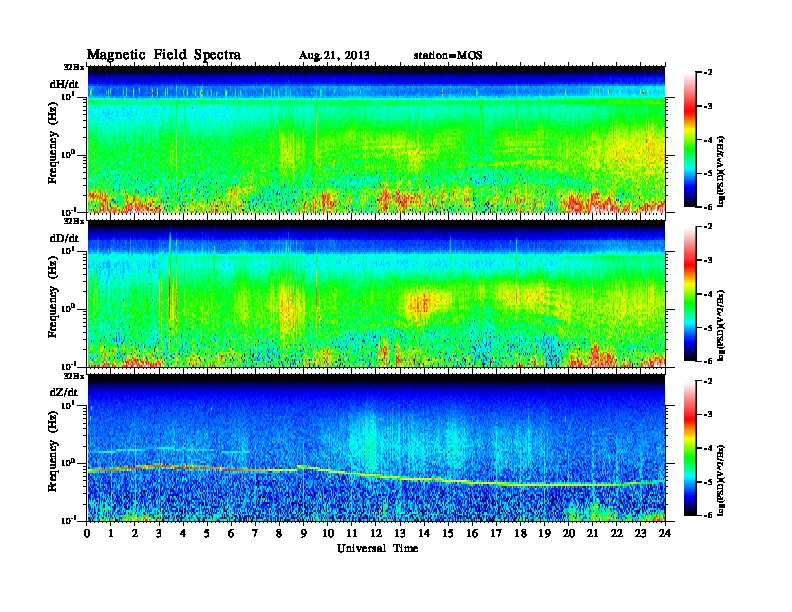Image resolution: width=792 pixels, height=612 pixels.
Task: Click the hour "7" tick label
Action: tap(255, 533)
